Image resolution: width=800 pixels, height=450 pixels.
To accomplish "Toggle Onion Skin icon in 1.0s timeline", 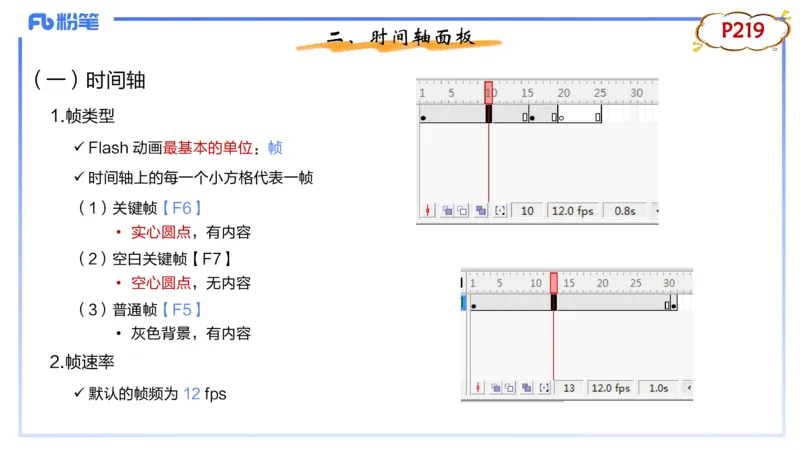I will tap(495, 388).
